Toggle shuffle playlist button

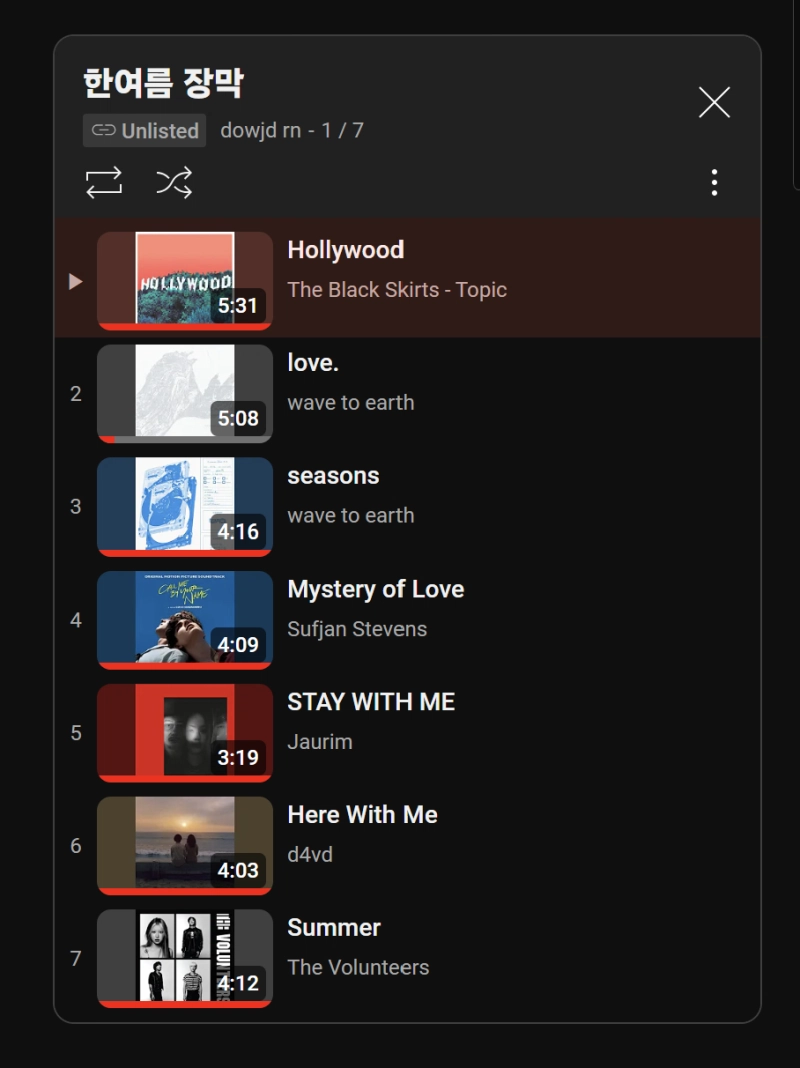174,182
